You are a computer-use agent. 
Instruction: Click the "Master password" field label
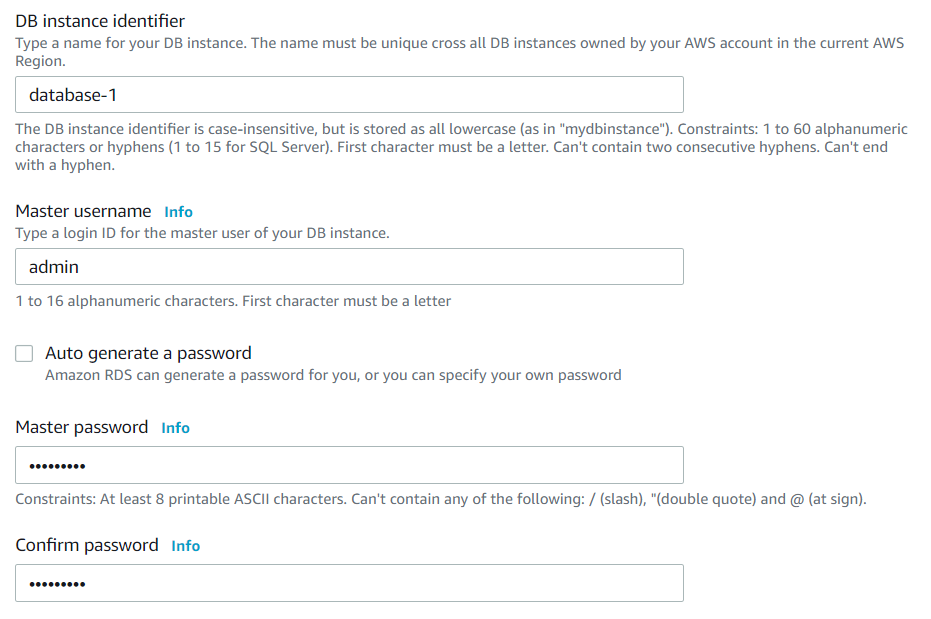click(x=82, y=427)
